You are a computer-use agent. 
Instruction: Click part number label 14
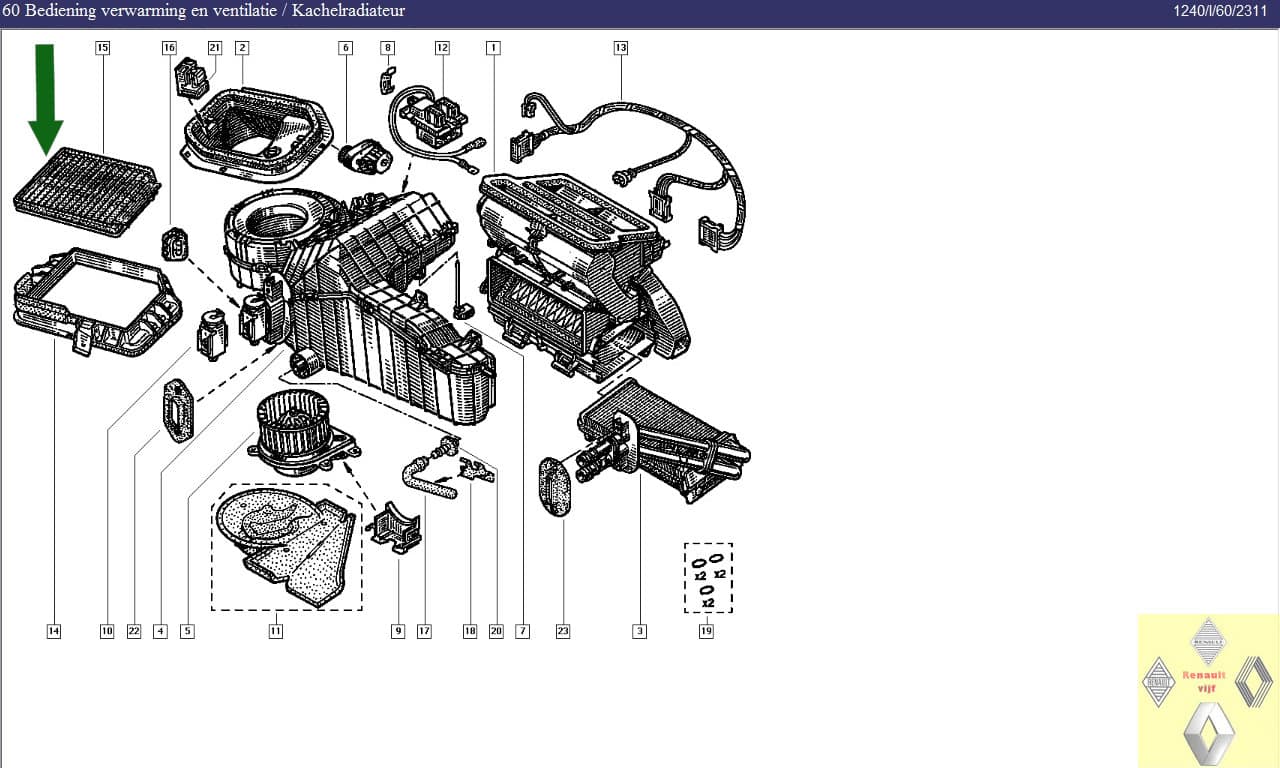point(53,631)
